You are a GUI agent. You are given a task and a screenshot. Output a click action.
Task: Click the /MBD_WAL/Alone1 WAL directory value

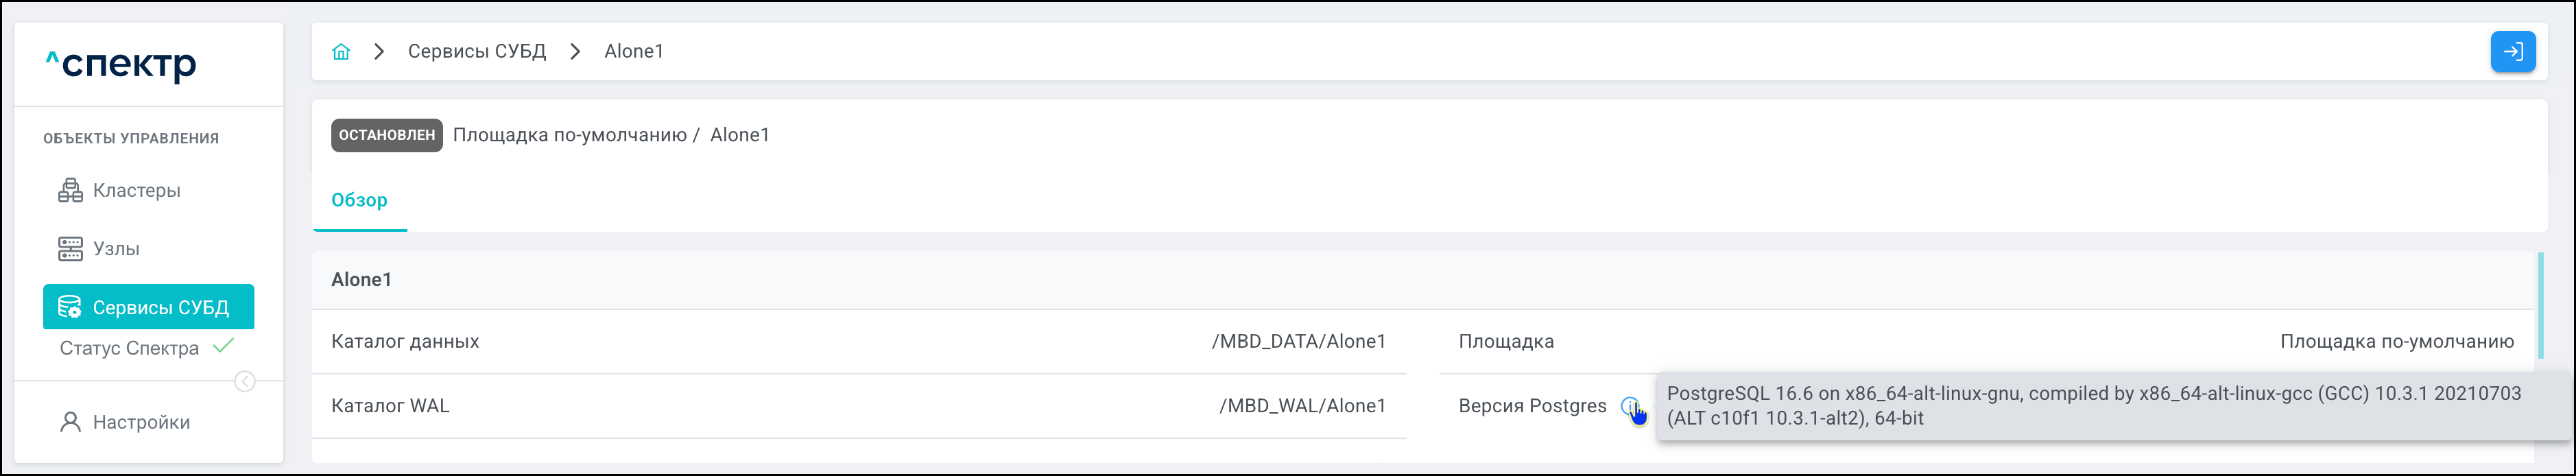(x=1302, y=406)
